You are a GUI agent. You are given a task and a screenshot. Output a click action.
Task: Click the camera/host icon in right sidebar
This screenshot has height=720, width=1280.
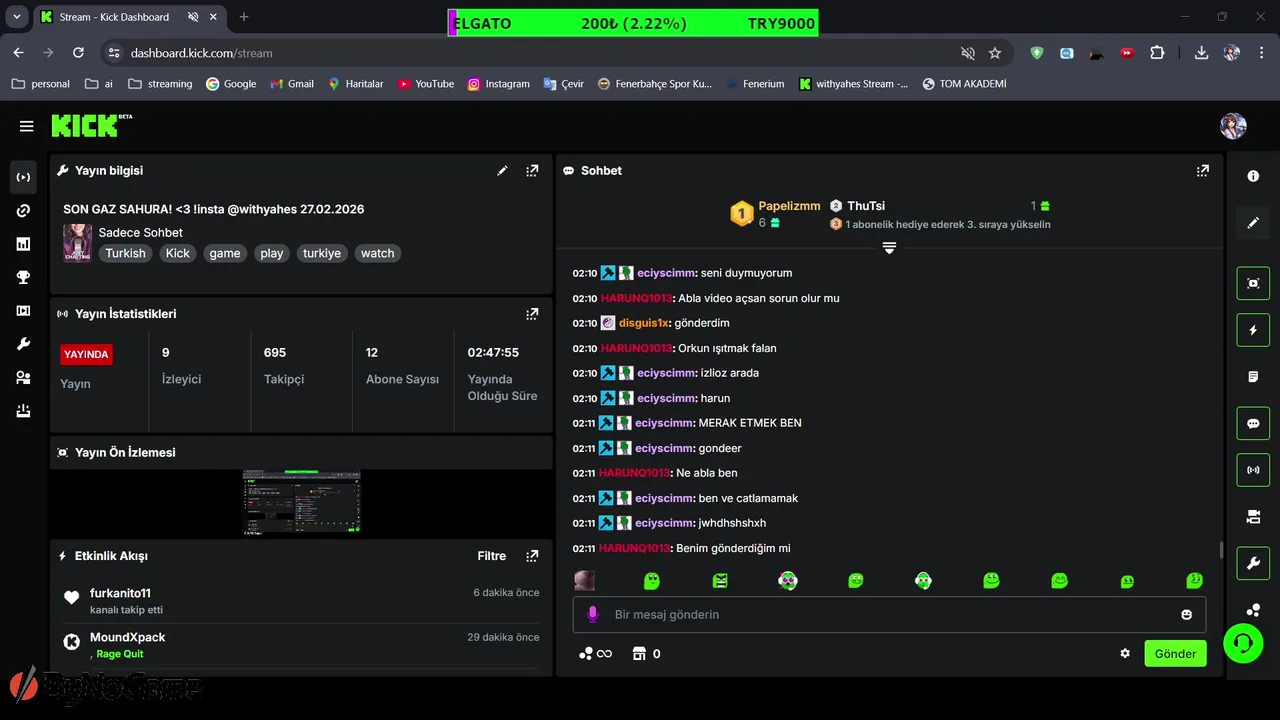coord(1253,517)
